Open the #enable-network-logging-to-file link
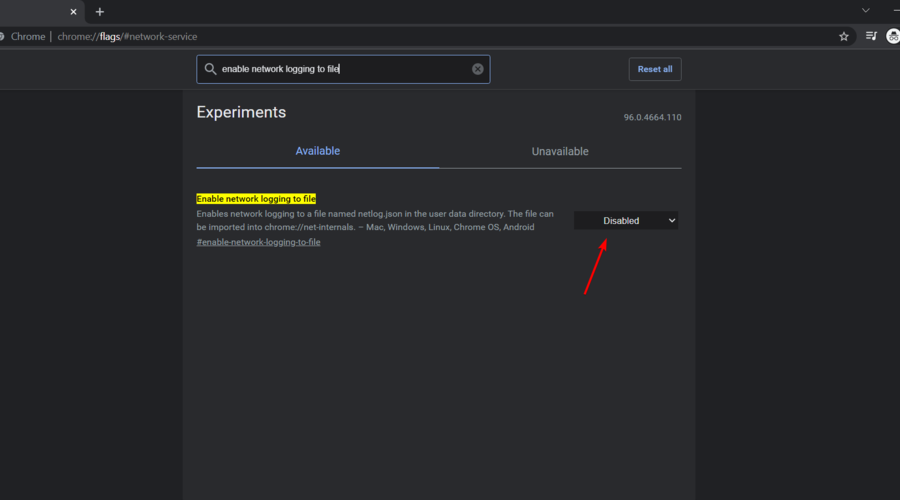The image size is (900, 500). click(258, 242)
